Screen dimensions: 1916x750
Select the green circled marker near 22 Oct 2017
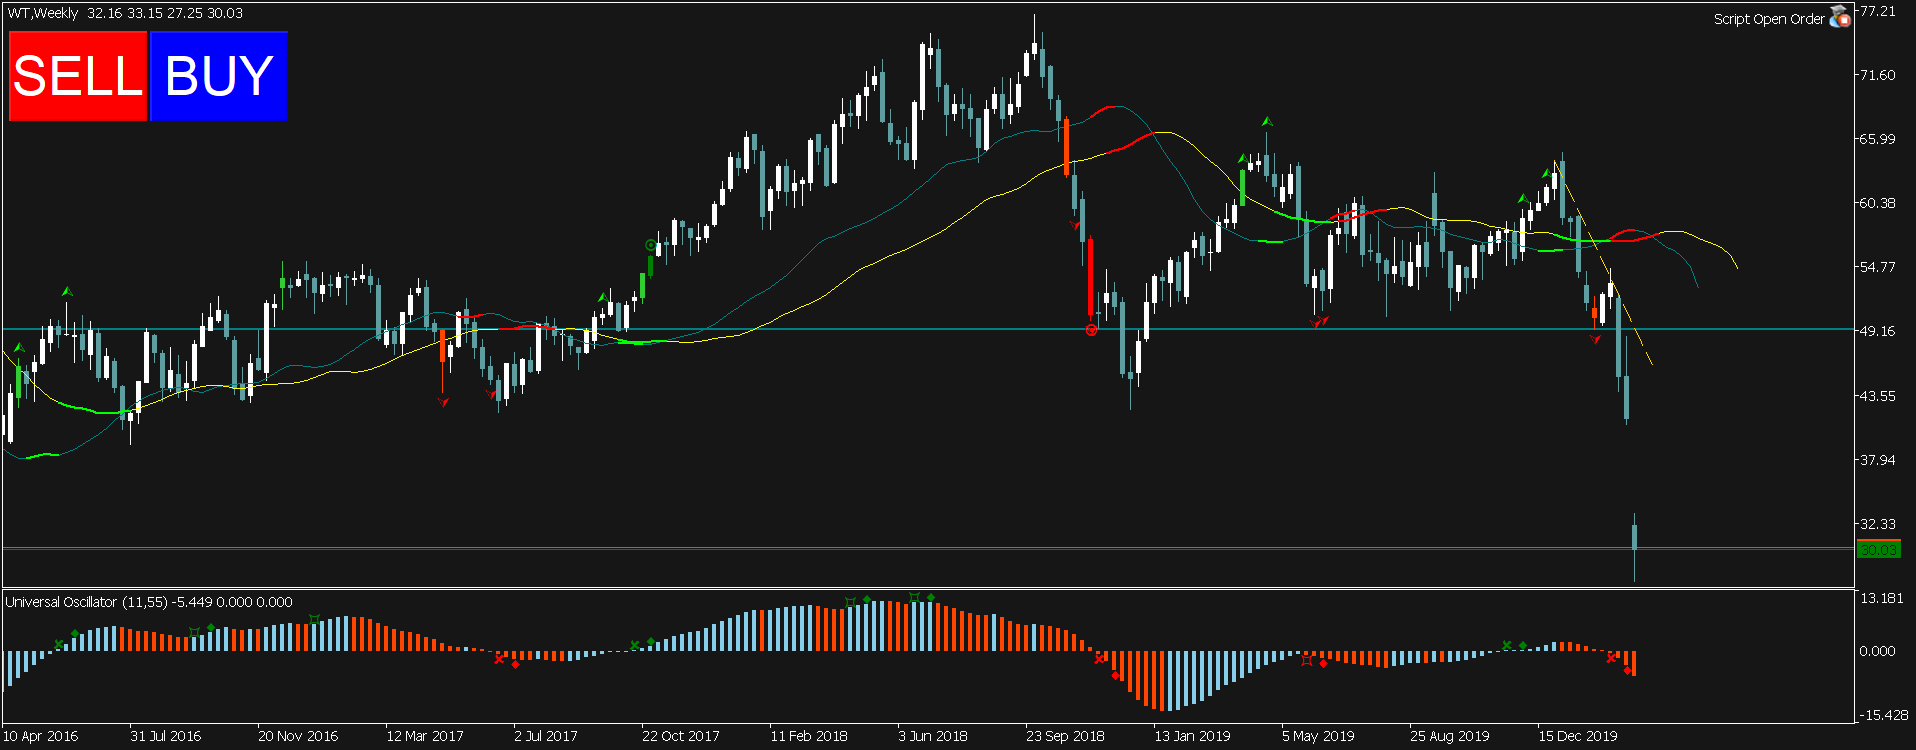tap(651, 245)
